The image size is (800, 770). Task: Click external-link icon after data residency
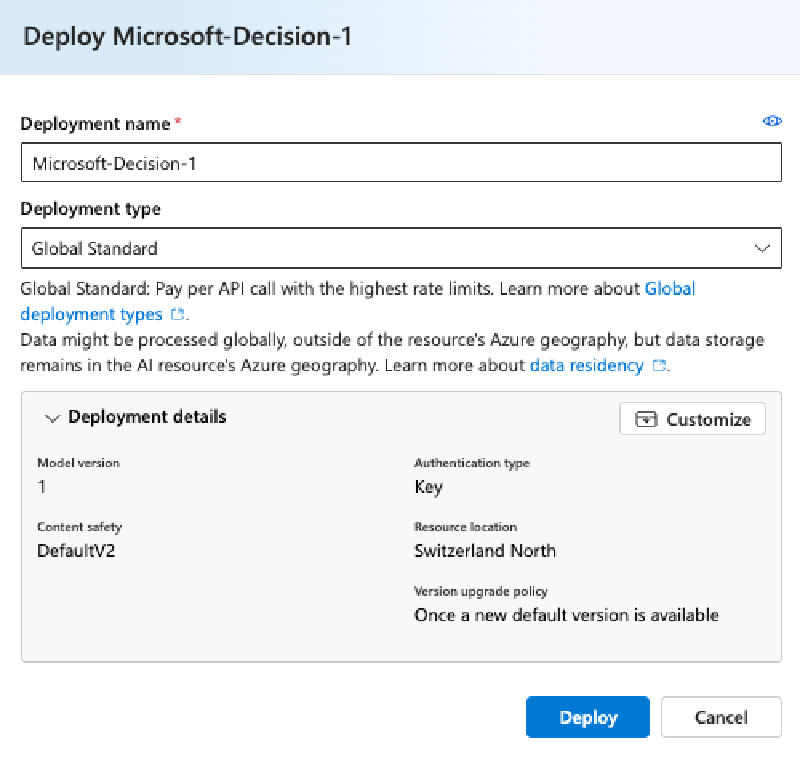[659, 365]
